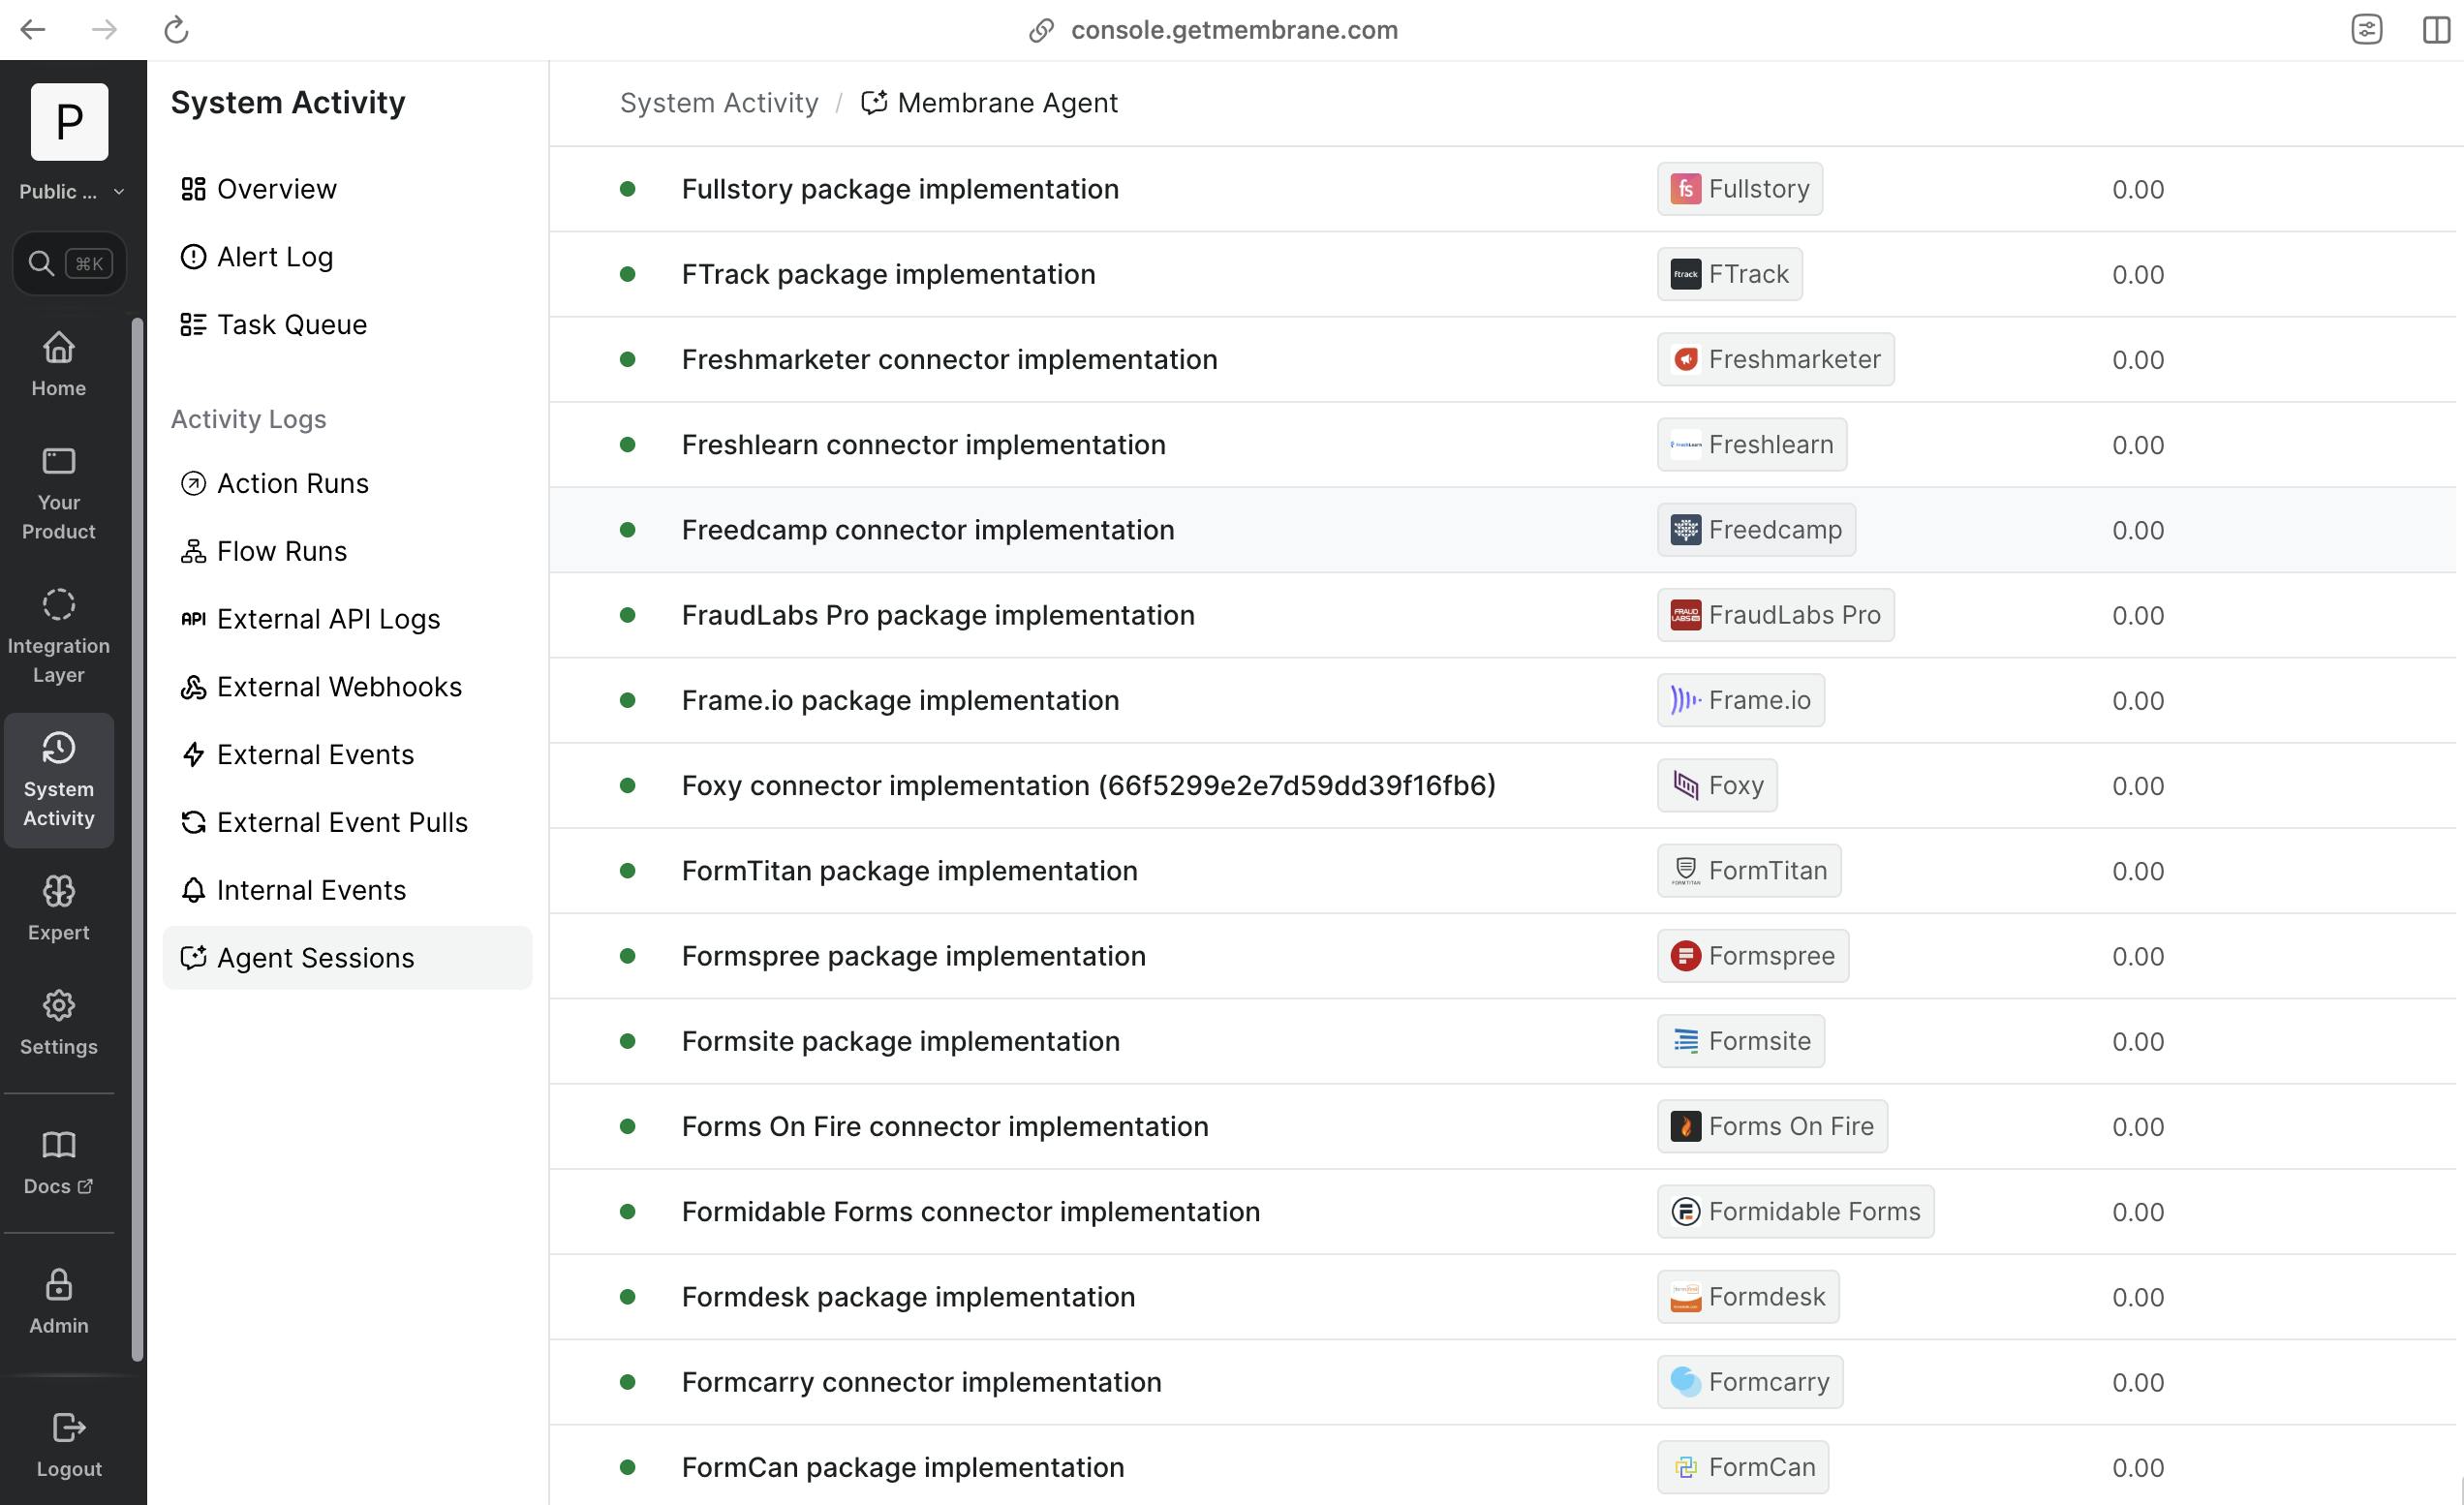
Task: Select Task Queue in the menu
Action: tap(291, 324)
